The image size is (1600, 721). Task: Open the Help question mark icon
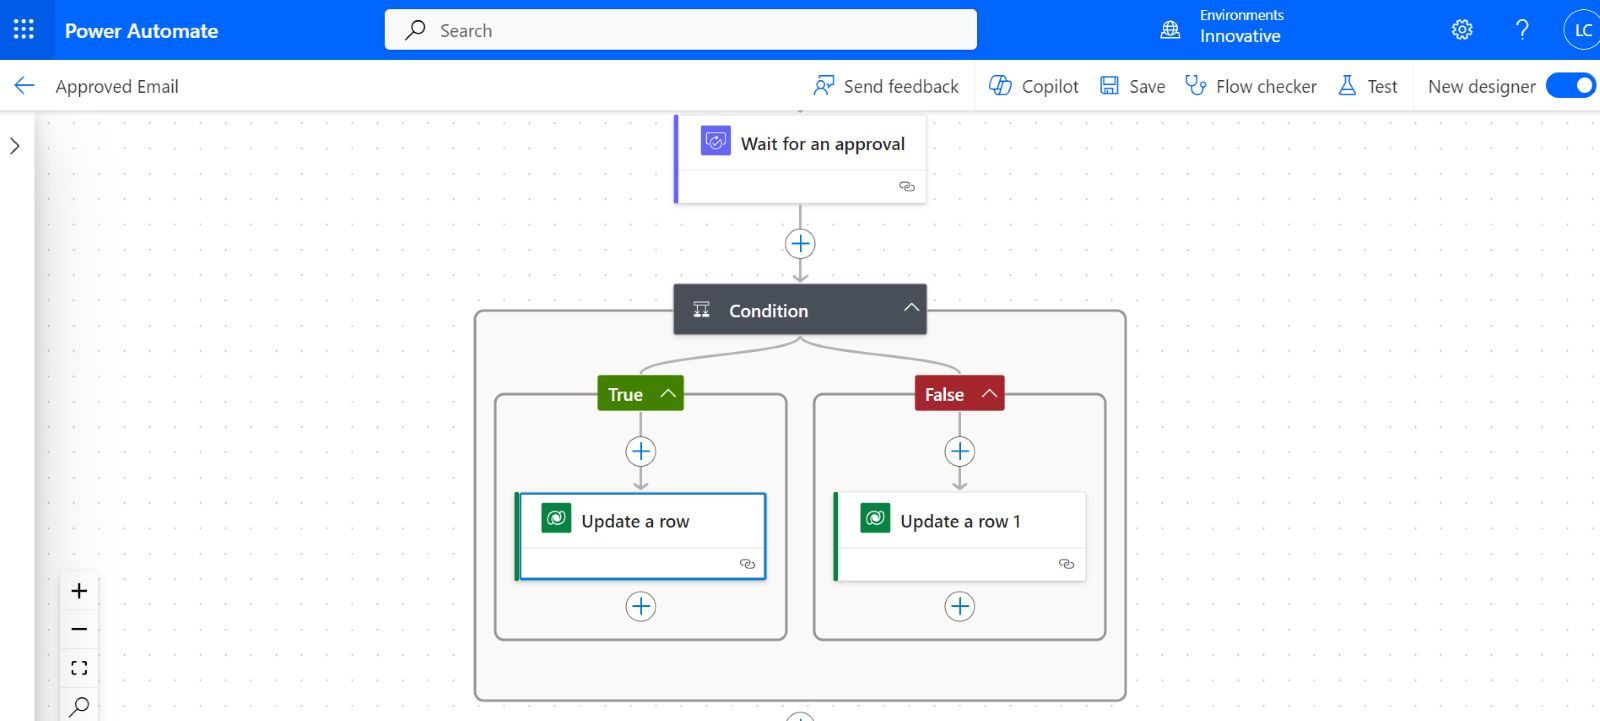[x=1522, y=30]
